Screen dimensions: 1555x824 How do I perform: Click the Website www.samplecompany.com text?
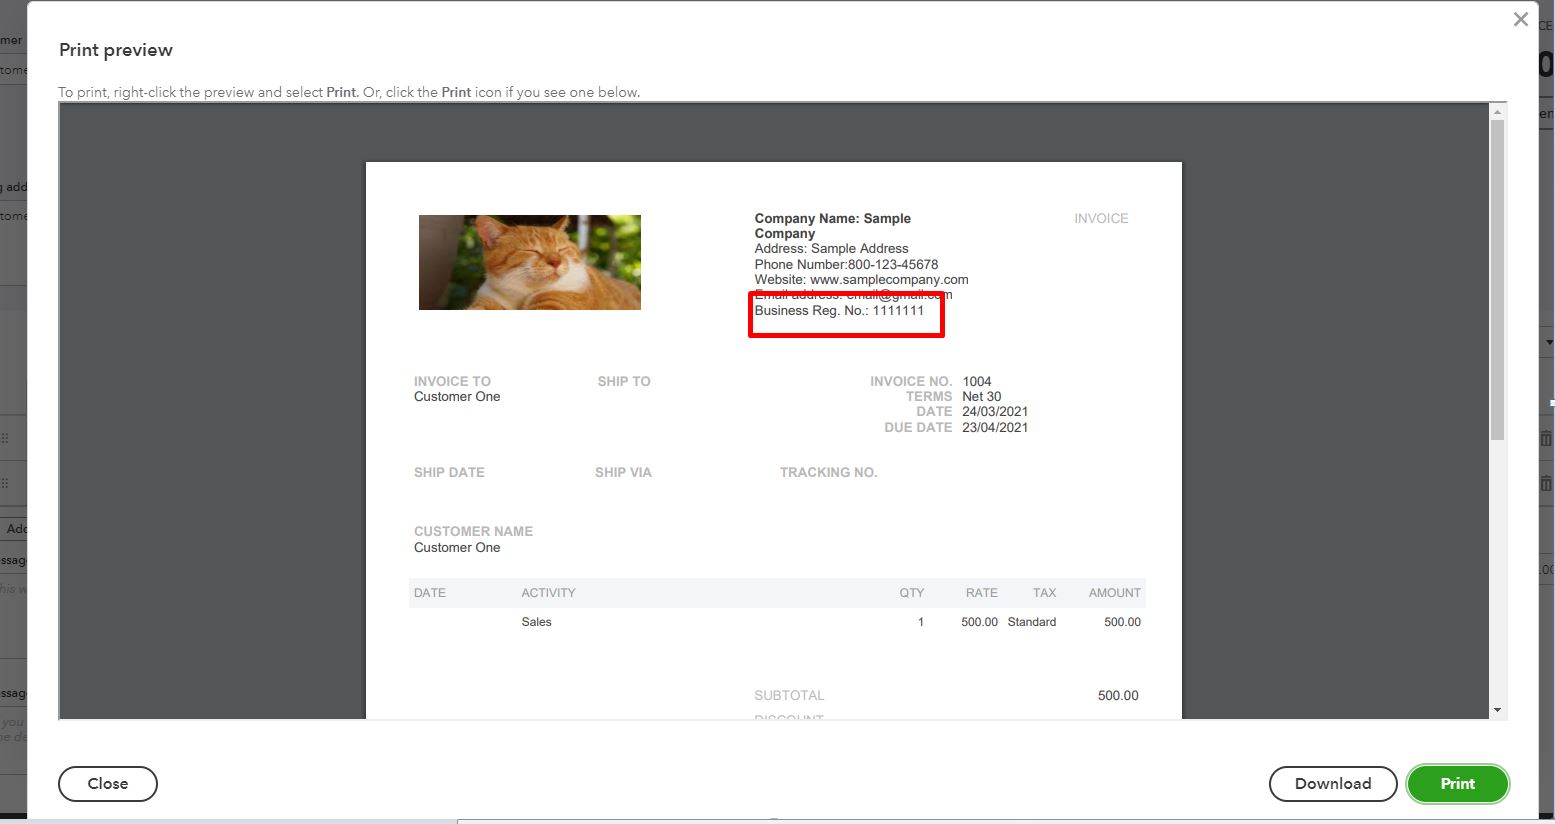[862, 280]
